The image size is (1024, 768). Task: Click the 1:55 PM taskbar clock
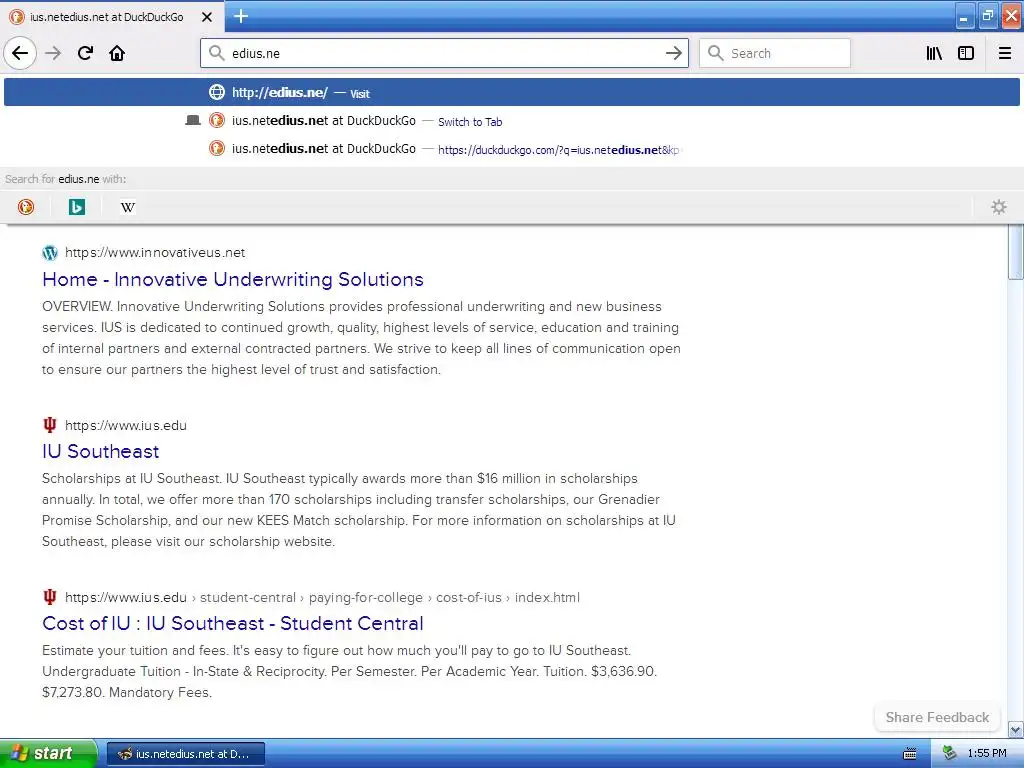coord(986,754)
